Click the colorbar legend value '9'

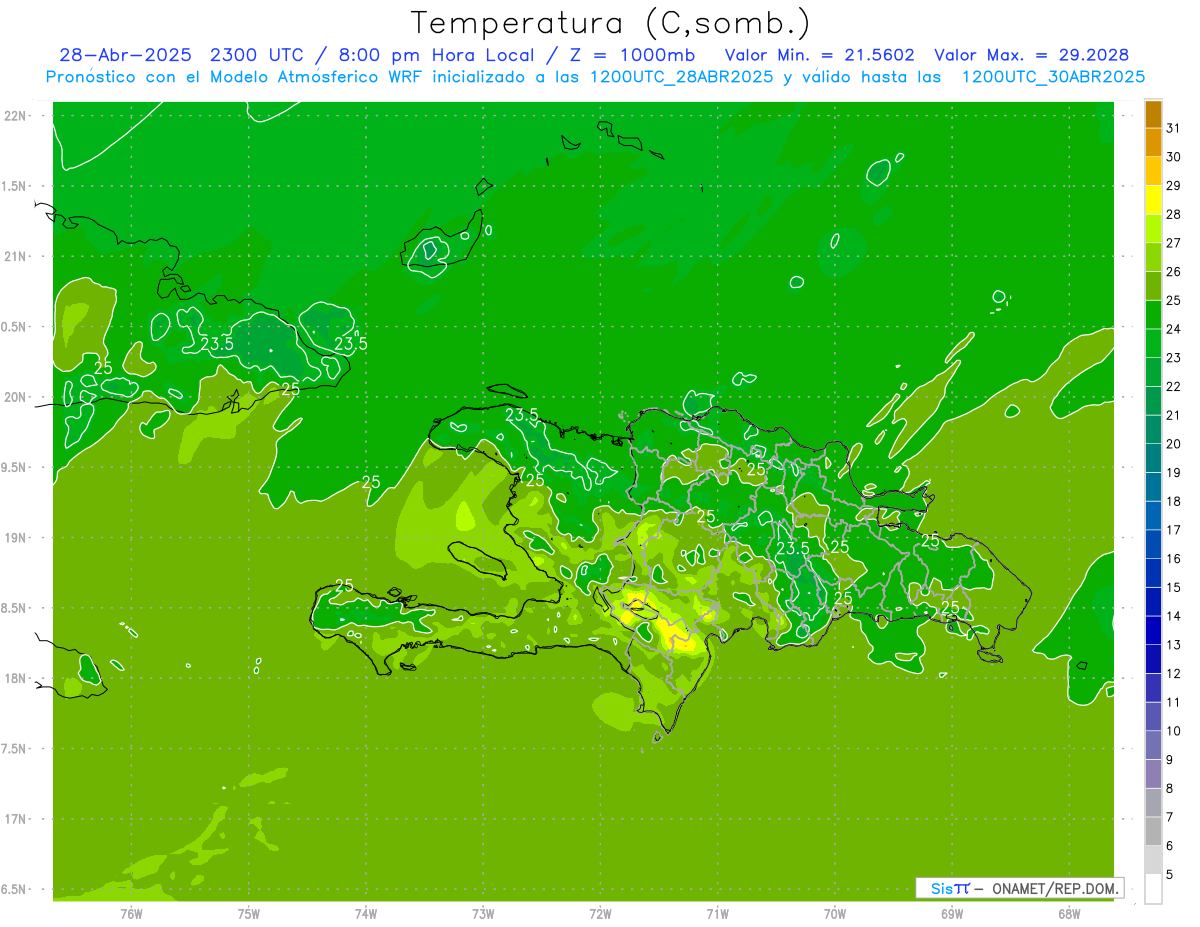click(1170, 760)
